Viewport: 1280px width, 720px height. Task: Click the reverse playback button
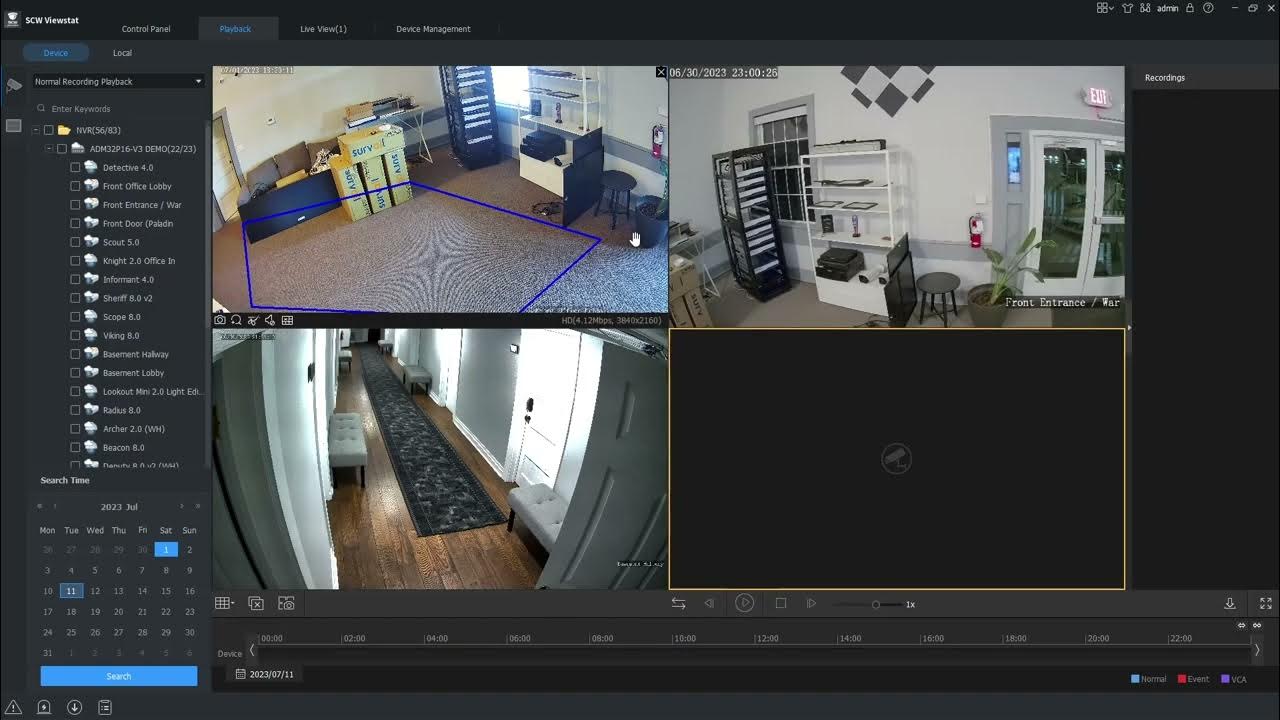click(709, 603)
